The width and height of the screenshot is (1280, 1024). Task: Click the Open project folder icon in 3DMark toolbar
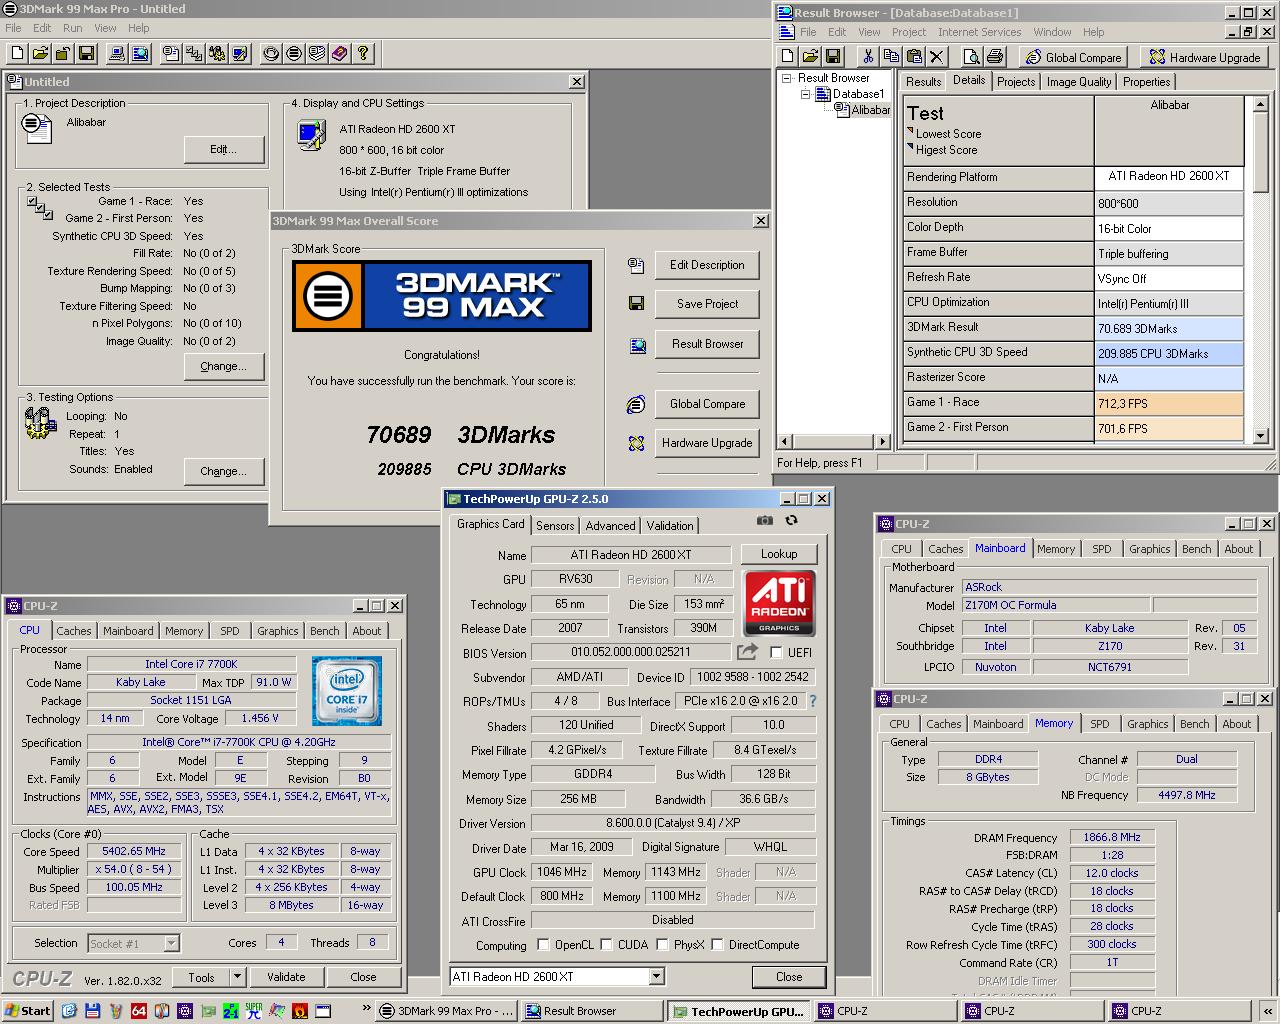(x=40, y=54)
